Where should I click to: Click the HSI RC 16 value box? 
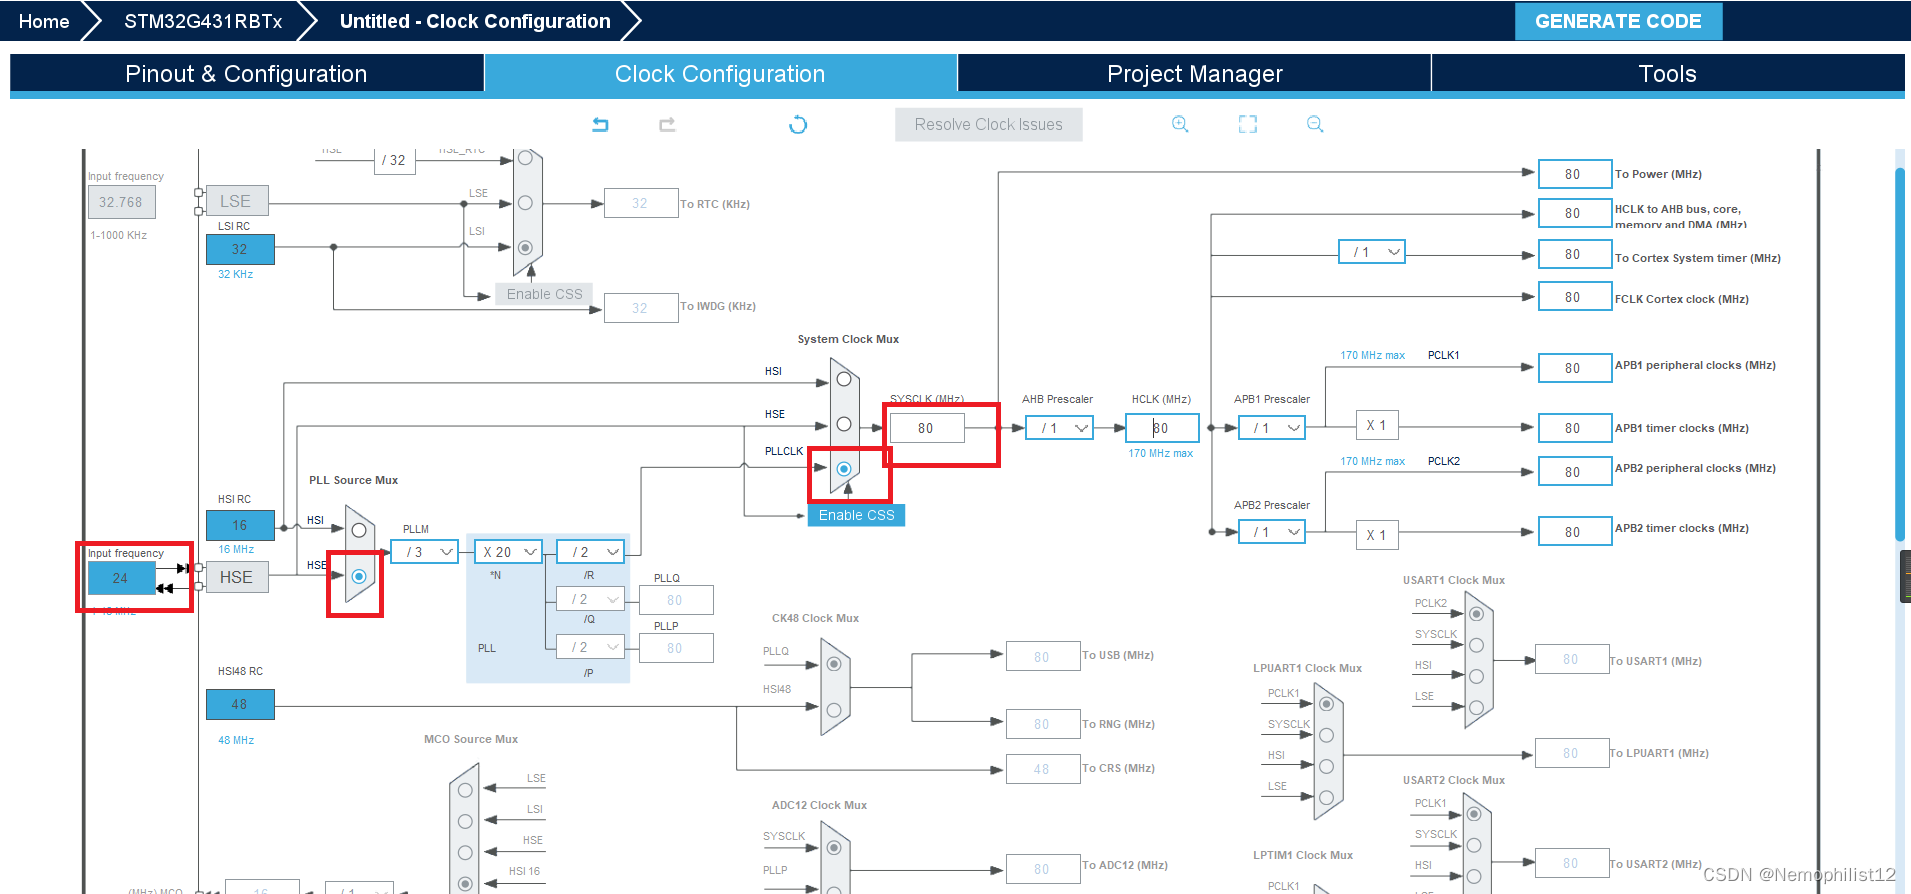(240, 525)
